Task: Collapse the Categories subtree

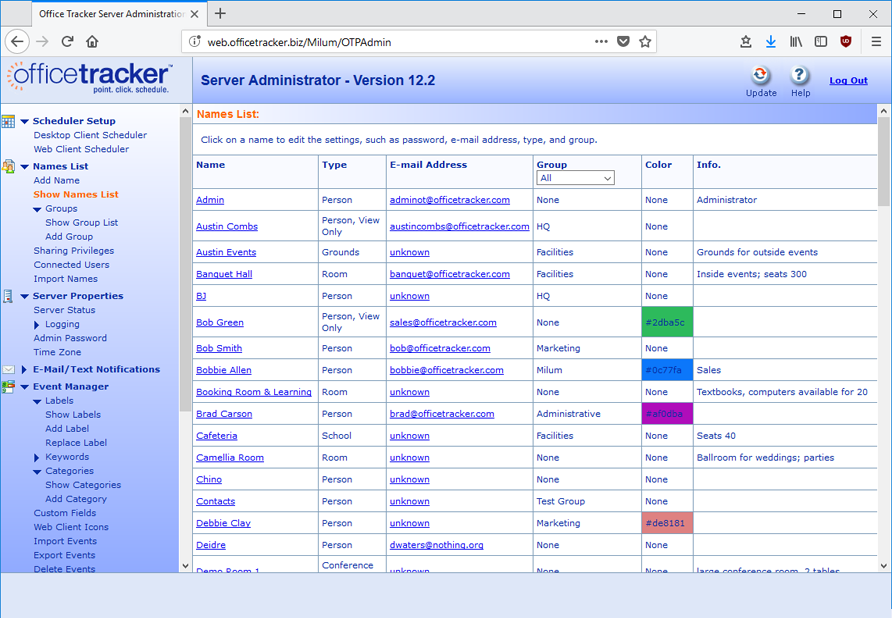Action: point(37,472)
